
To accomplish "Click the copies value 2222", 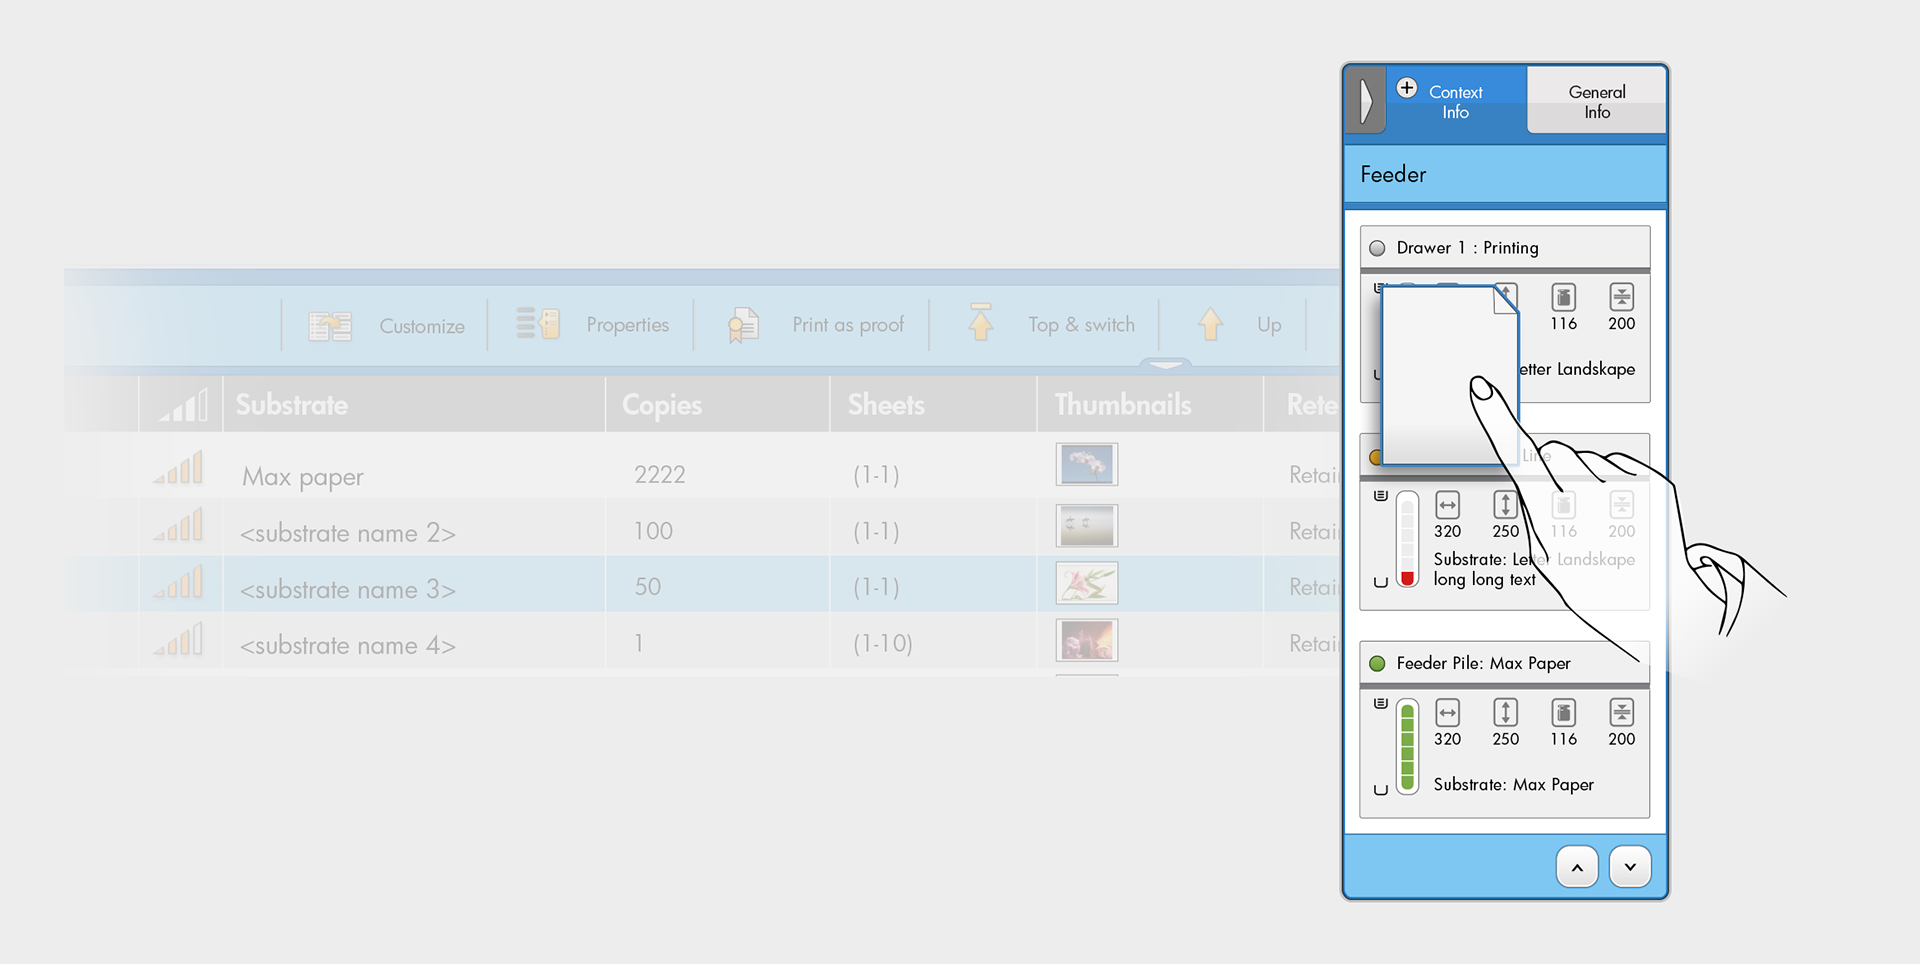I will (x=660, y=474).
